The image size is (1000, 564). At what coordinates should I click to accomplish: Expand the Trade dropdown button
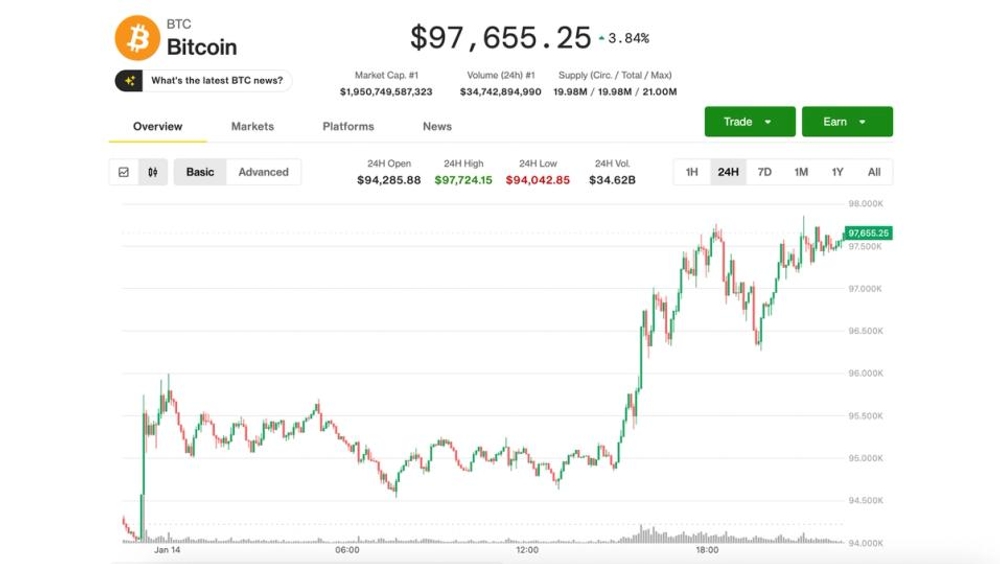[749, 122]
